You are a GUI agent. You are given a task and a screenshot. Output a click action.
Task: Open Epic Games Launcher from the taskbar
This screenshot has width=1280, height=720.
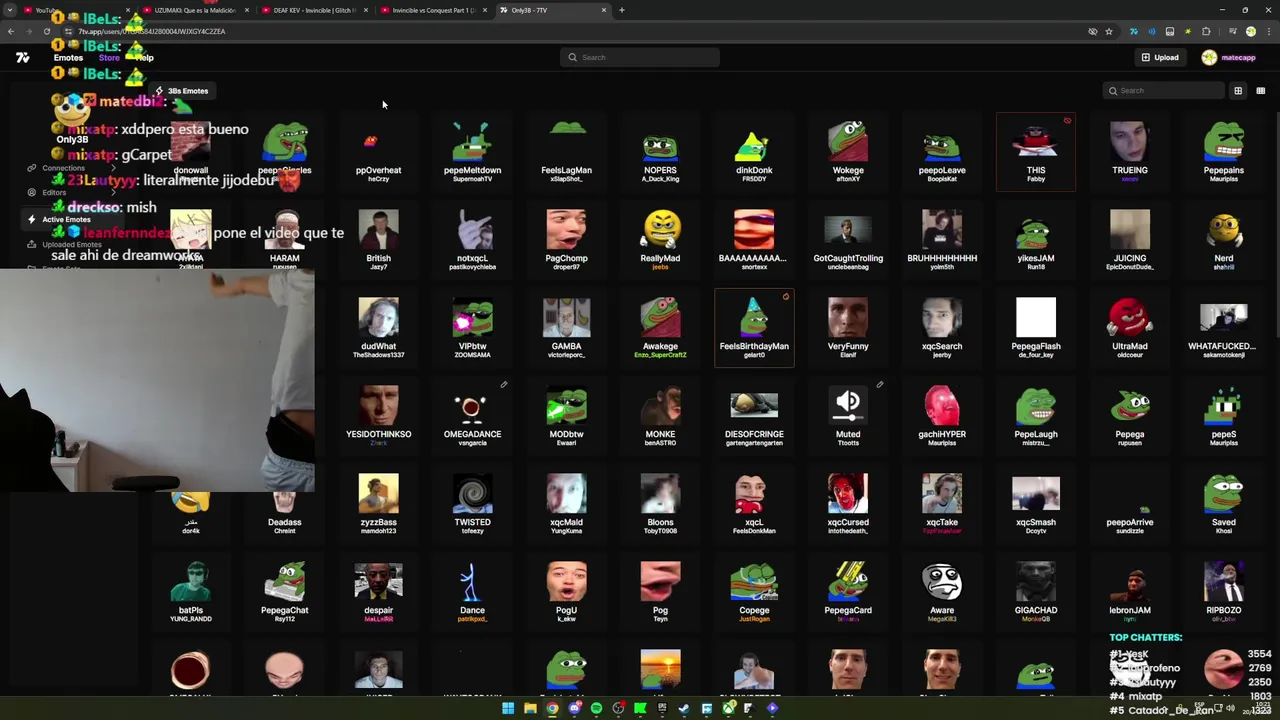pos(662,708)
